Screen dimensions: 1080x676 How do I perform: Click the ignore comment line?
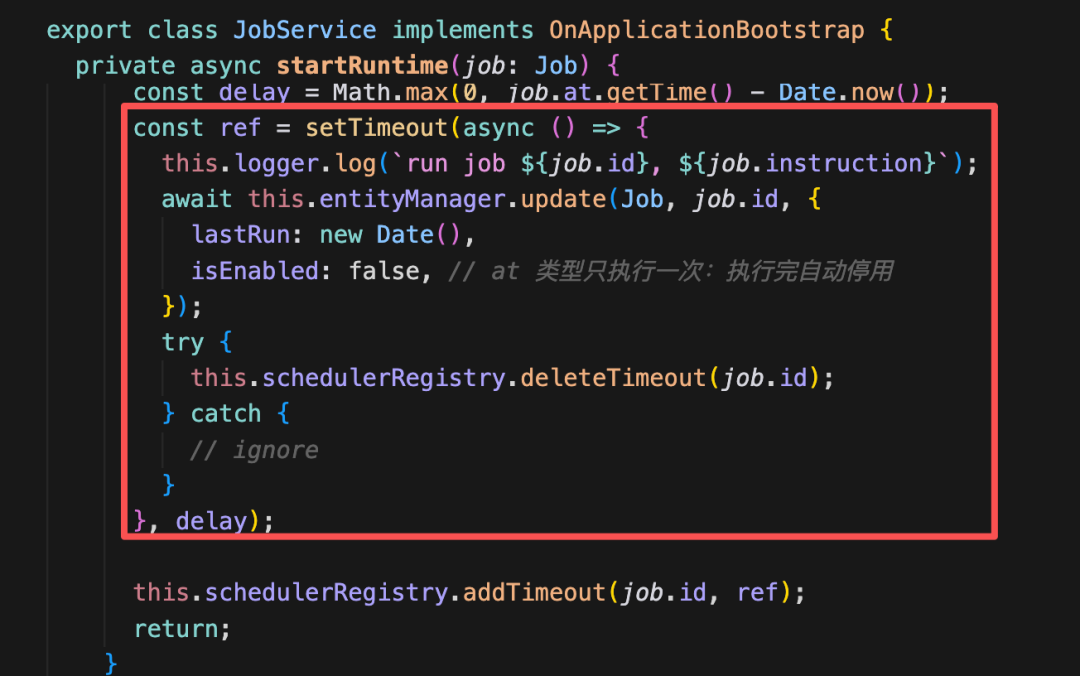click(254, 451)
